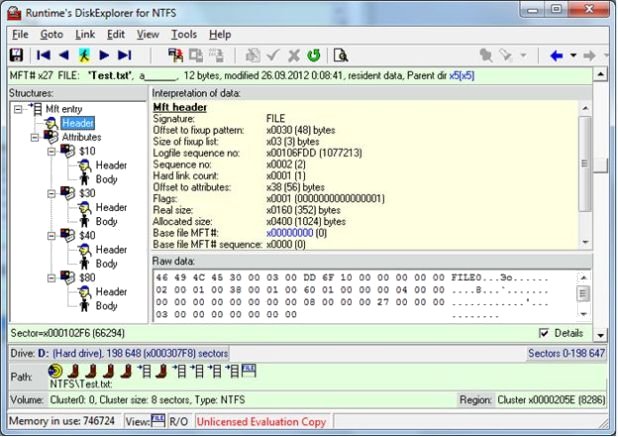This screenshot has width=618, height=437.
Task: Select the Mft entry Header item
Action: click(x=78, y=123)
